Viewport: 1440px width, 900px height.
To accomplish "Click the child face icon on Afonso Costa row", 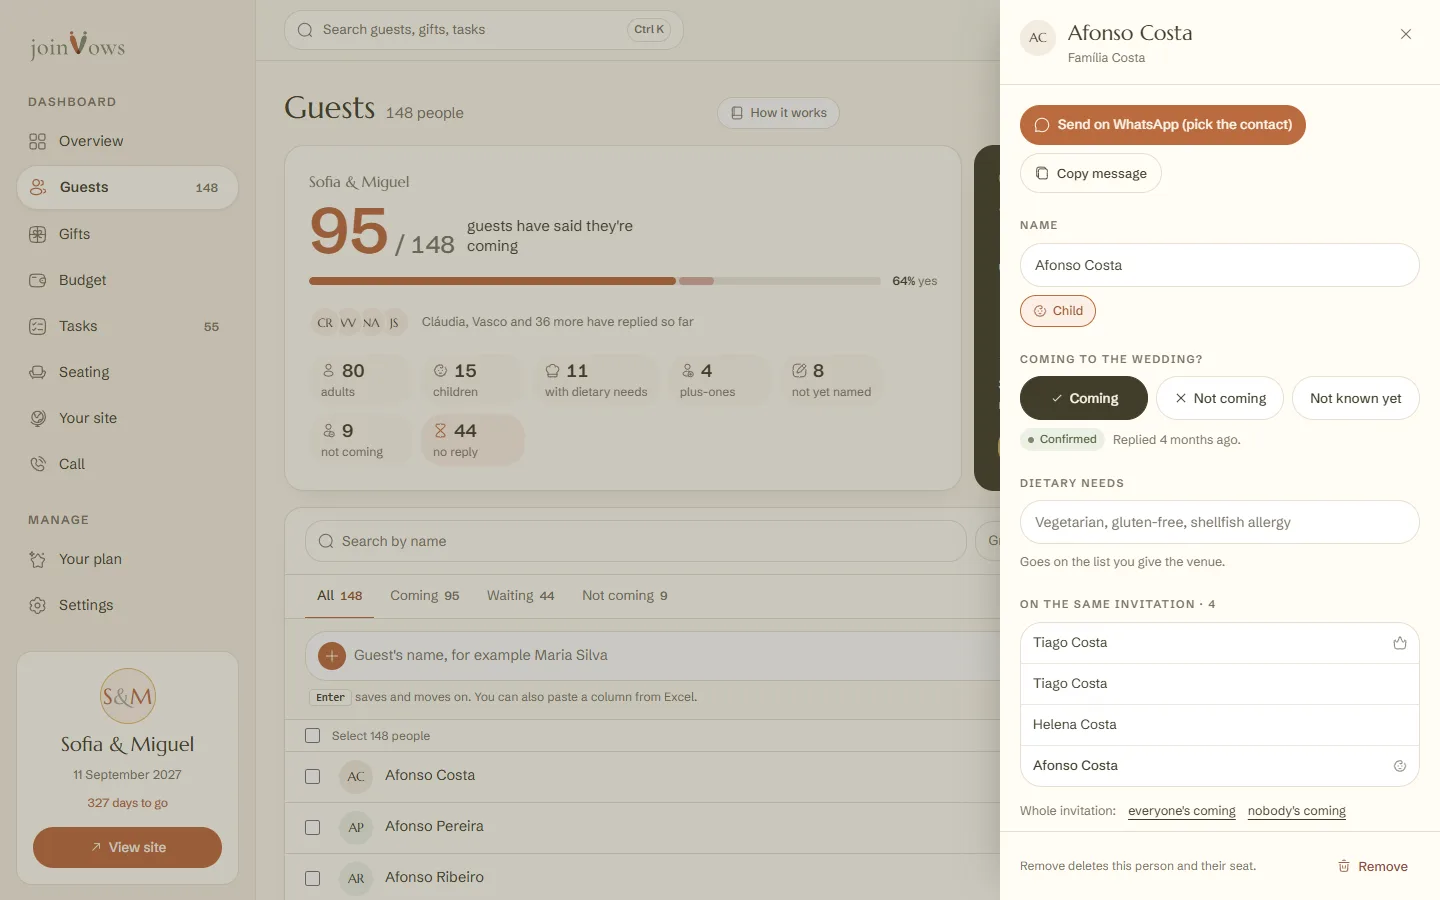I will click(1400, 766).
